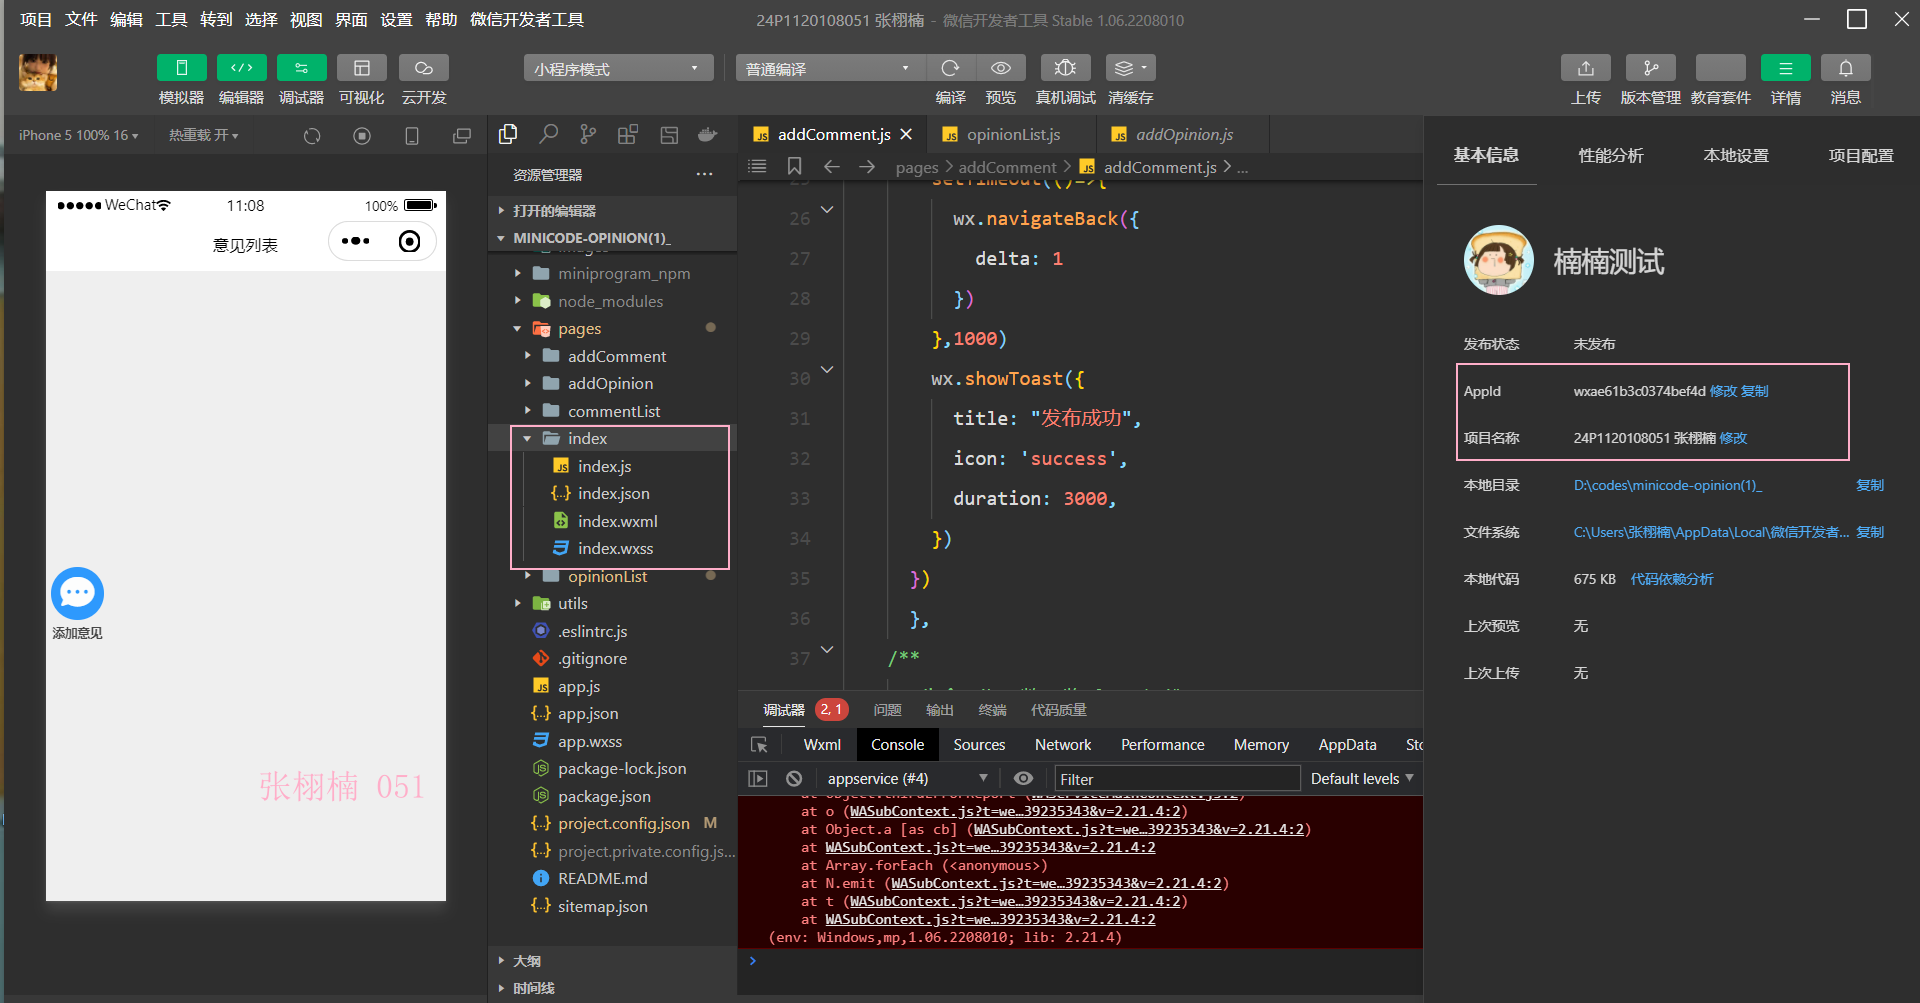The image size is (1920, 1003).
Task: Open the iPhone 5 device selector
Action: point(78,135)
